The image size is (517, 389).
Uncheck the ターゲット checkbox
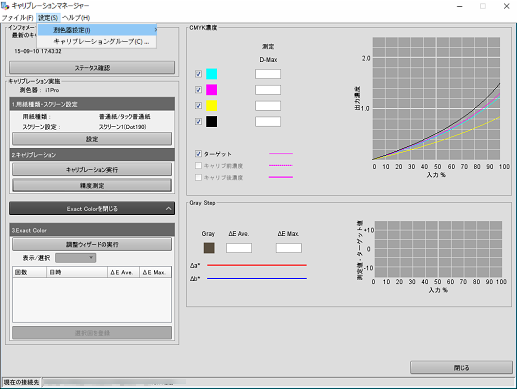coord(198,154)
